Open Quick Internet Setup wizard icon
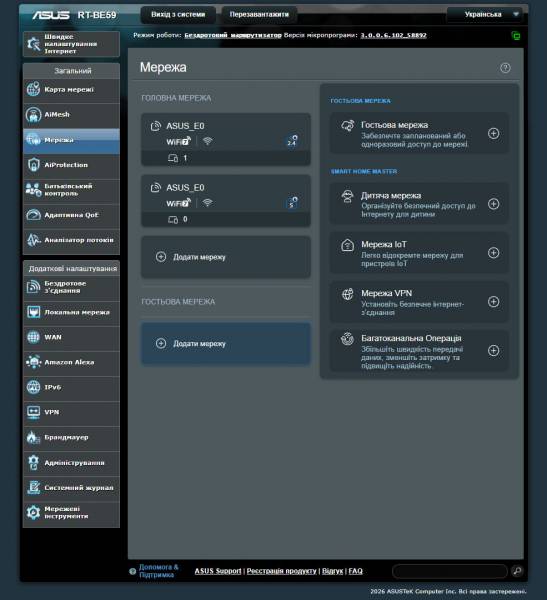547x600 pixels. (x=34, y=44)
